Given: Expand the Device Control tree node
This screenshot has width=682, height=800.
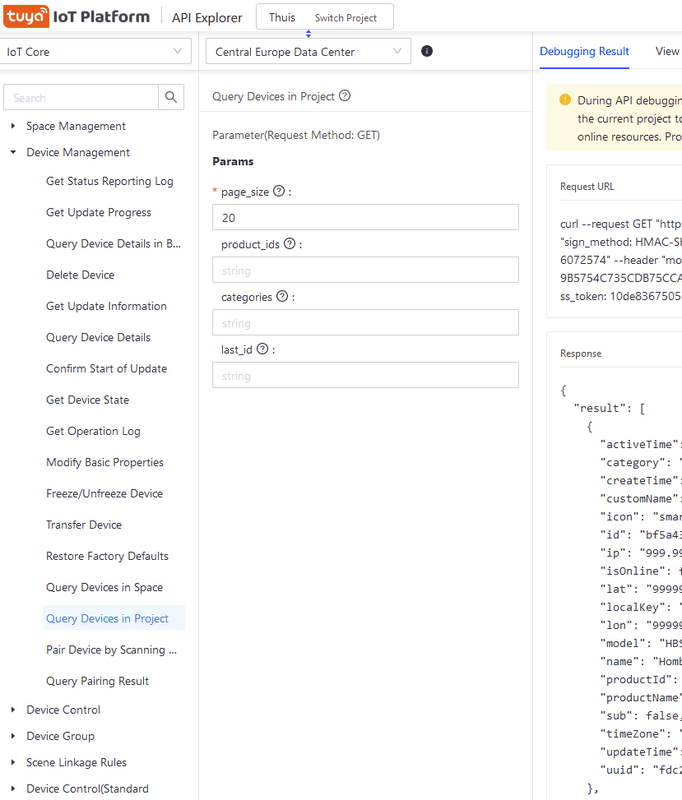Looking at the screenshot, I should click(x=14, y=710).
